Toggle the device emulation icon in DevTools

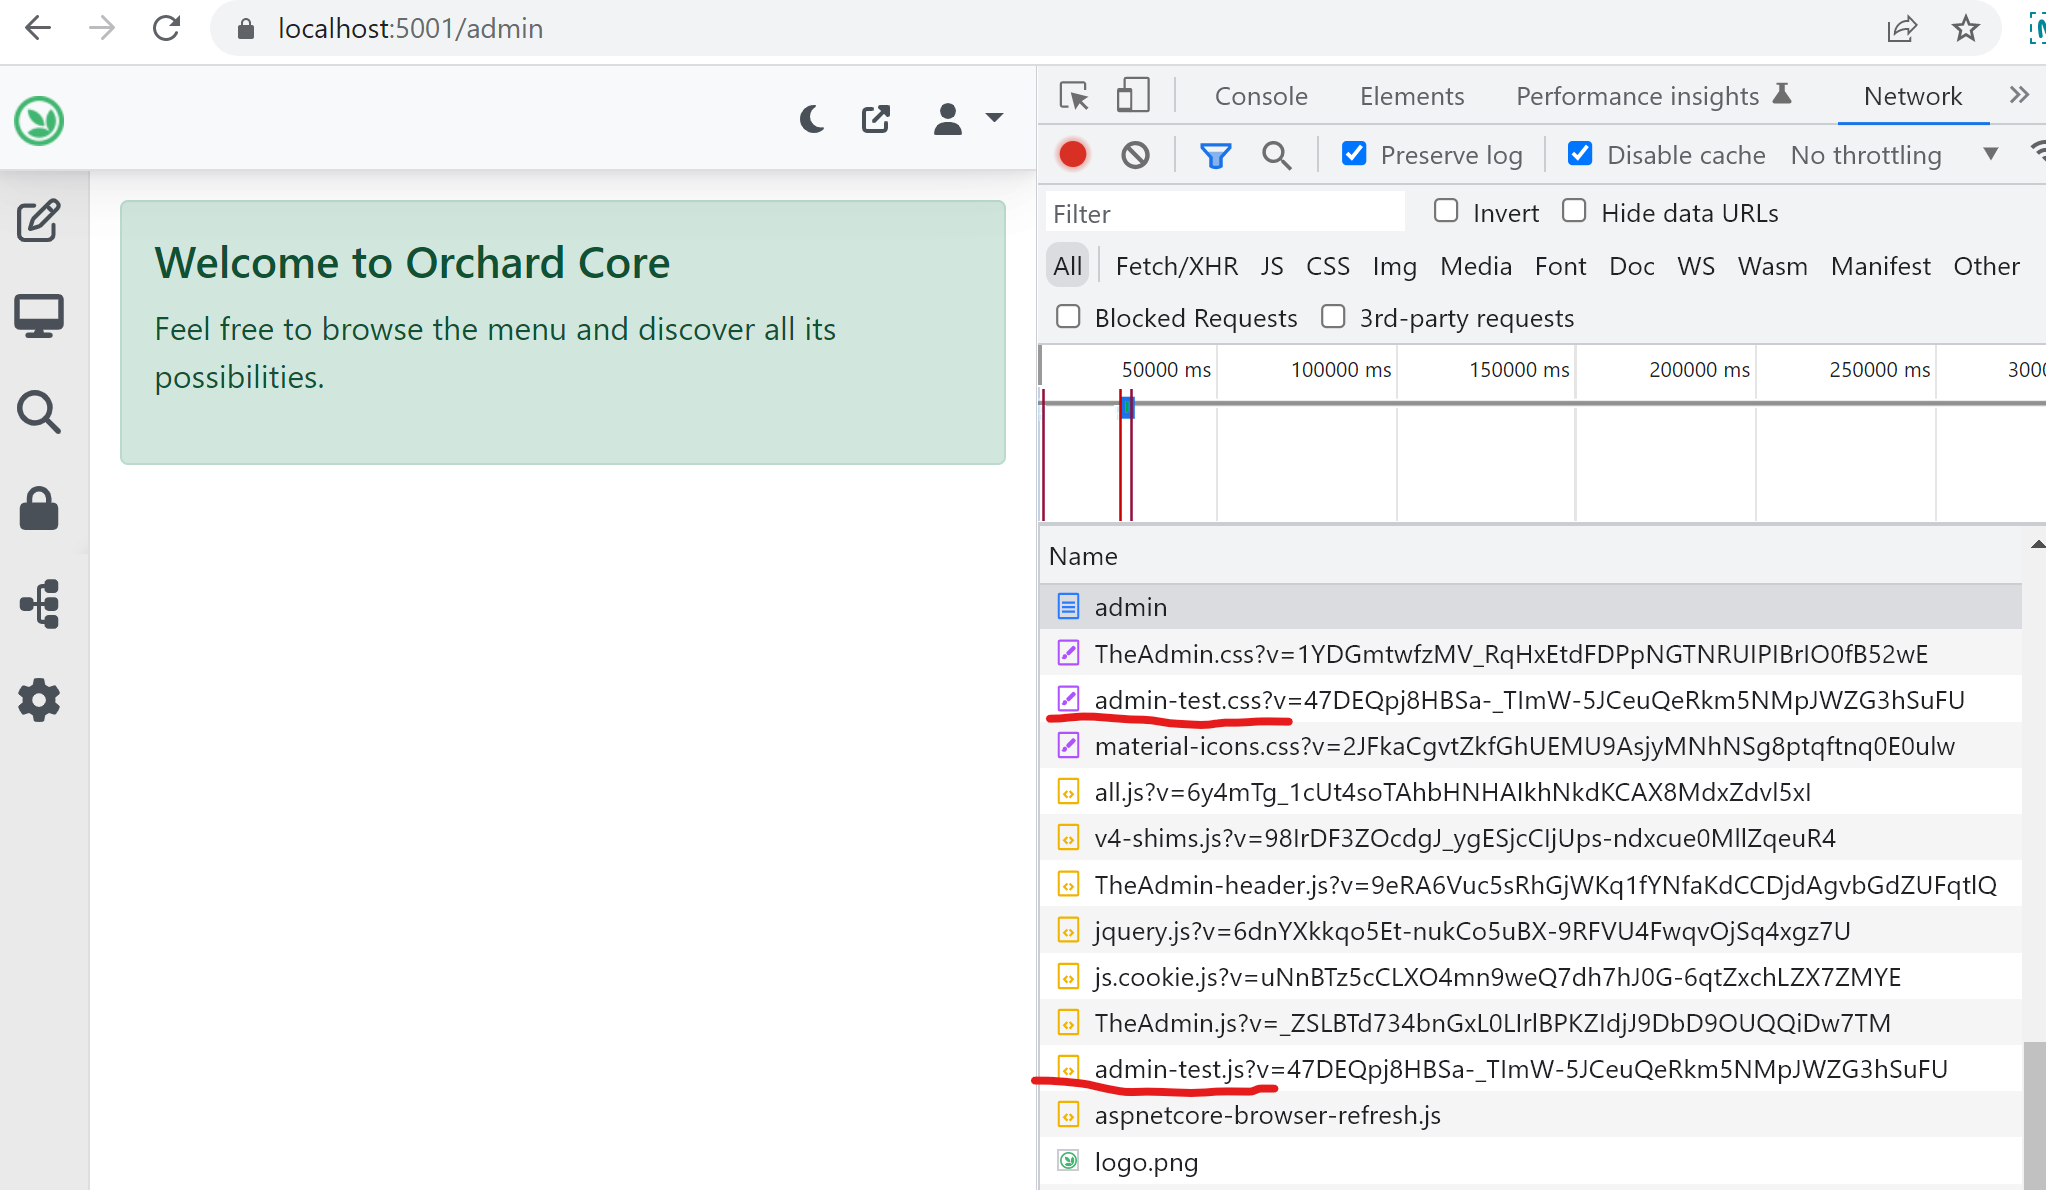(x=1133, y=94)
